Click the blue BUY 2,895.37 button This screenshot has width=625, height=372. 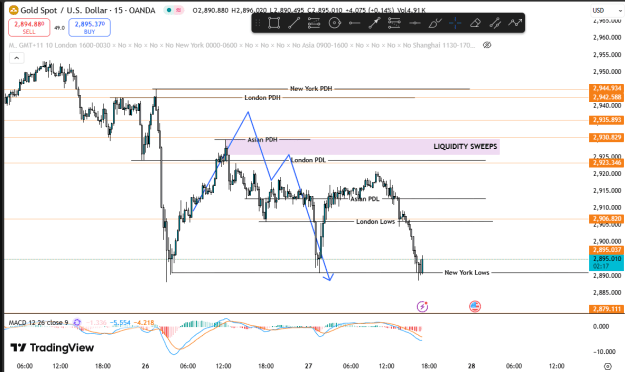click(89, 27)
